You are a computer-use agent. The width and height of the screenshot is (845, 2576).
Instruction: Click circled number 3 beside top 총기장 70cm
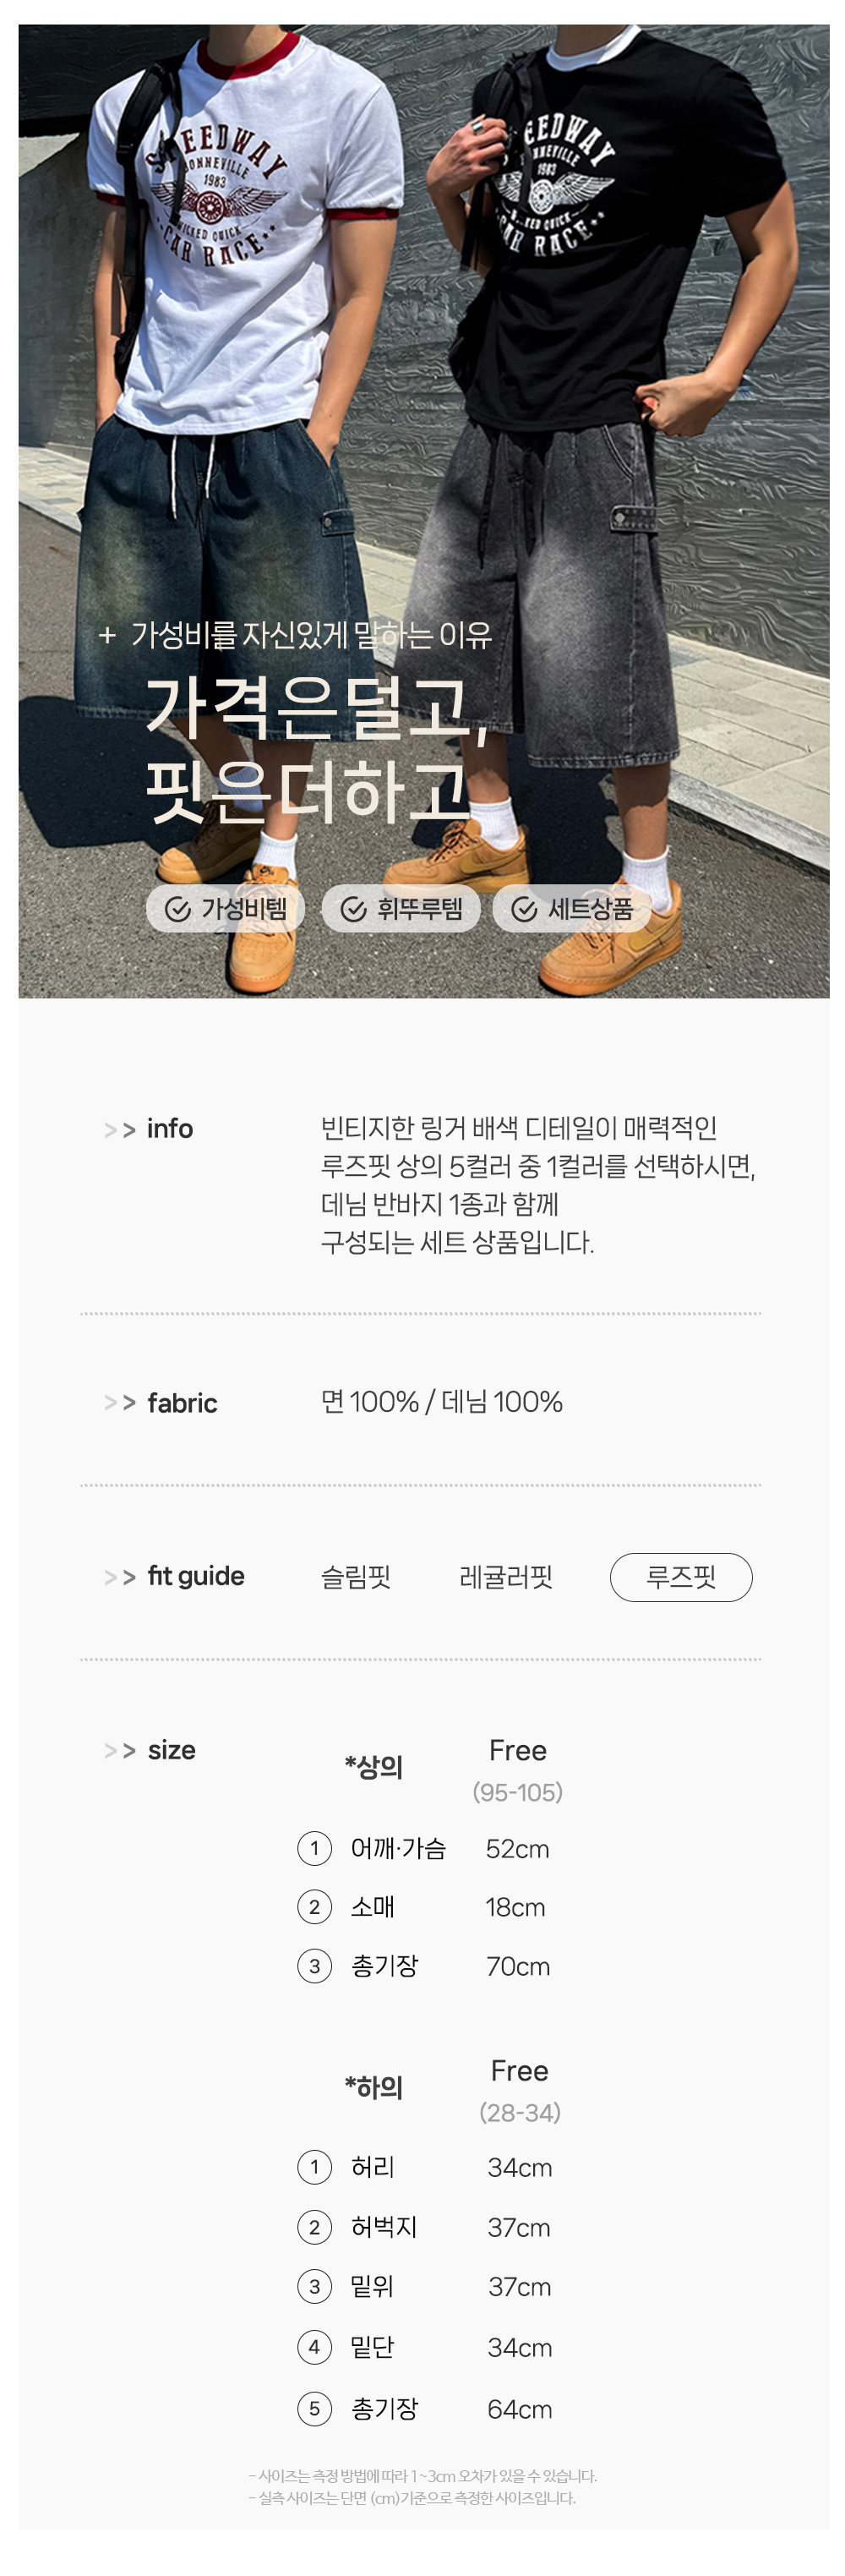tap(314, 1966)
